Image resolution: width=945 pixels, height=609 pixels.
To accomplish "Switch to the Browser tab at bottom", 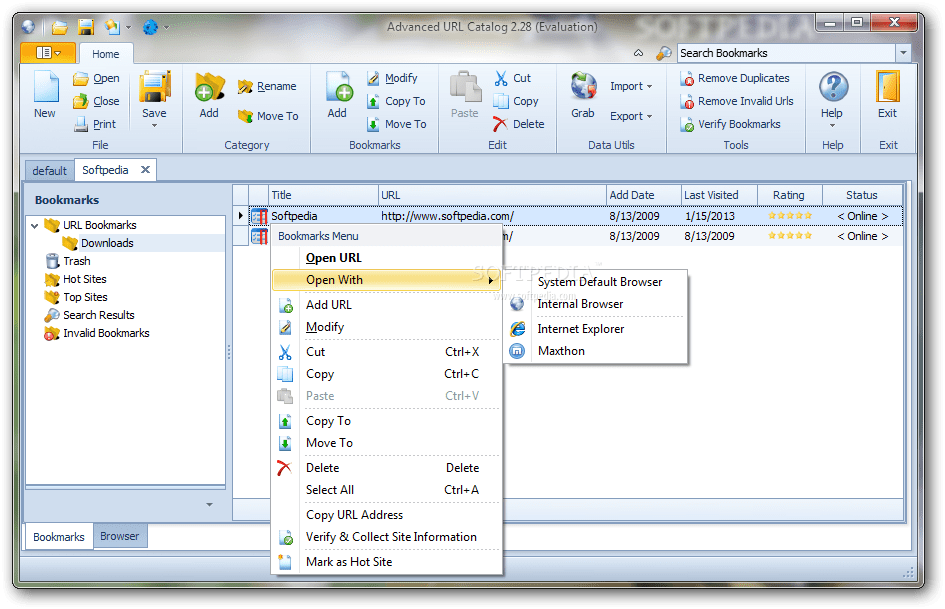I will pos(120,536).
